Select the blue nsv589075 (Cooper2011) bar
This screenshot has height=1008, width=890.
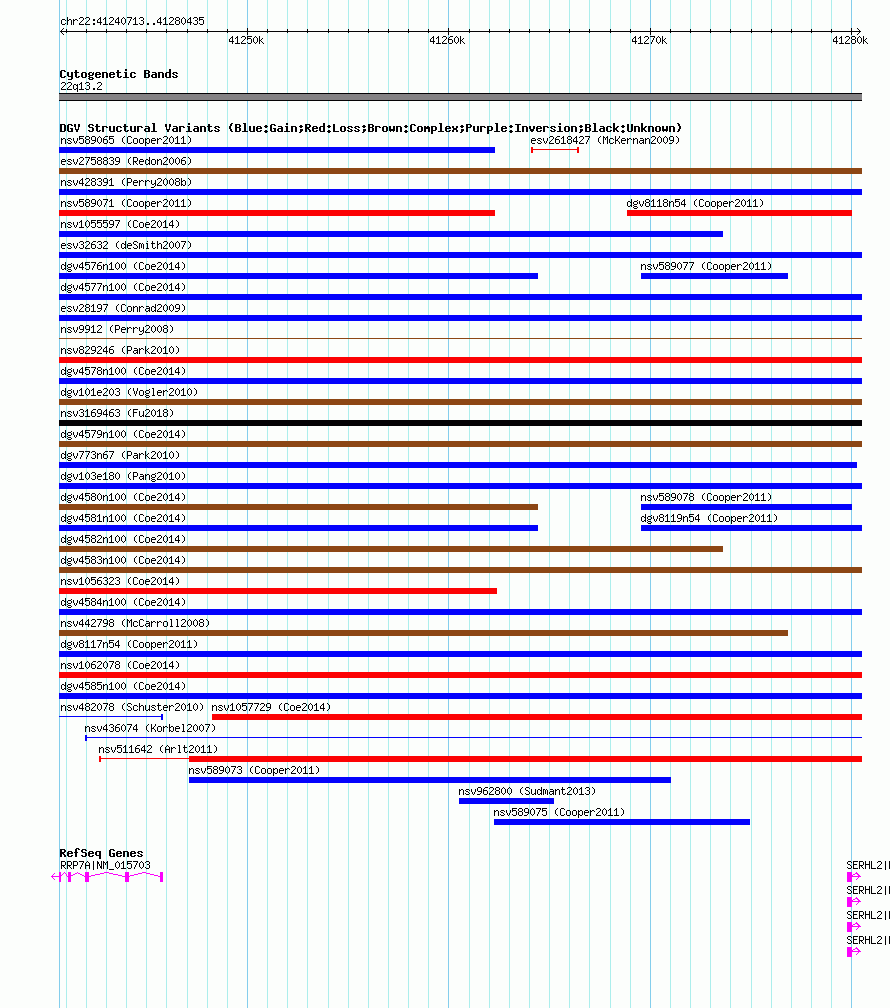pos(622,822)
